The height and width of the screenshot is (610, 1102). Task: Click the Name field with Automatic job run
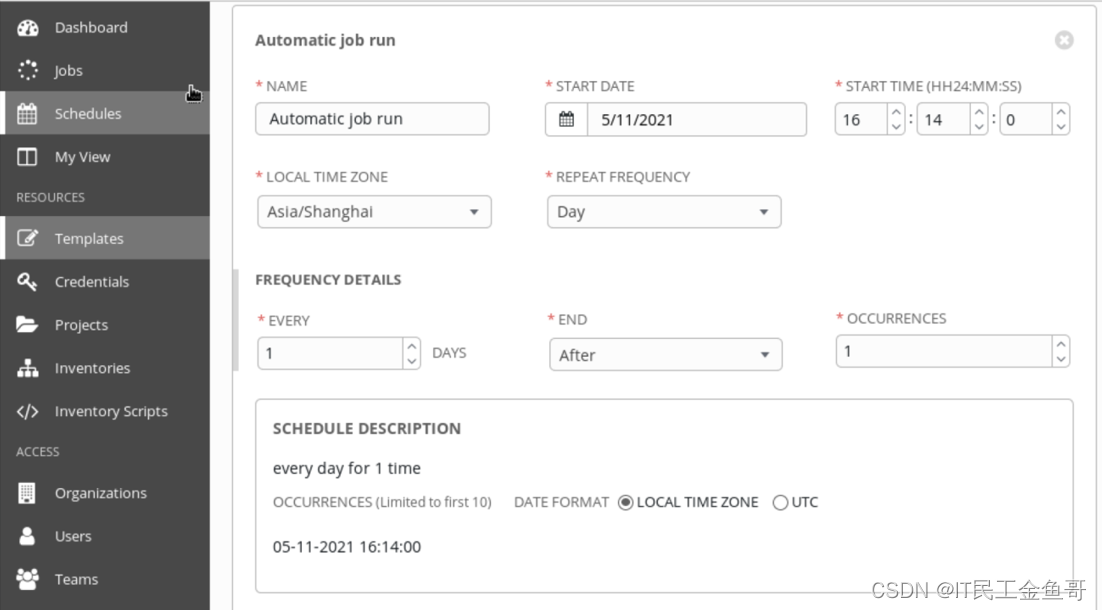tap(372, 119)
